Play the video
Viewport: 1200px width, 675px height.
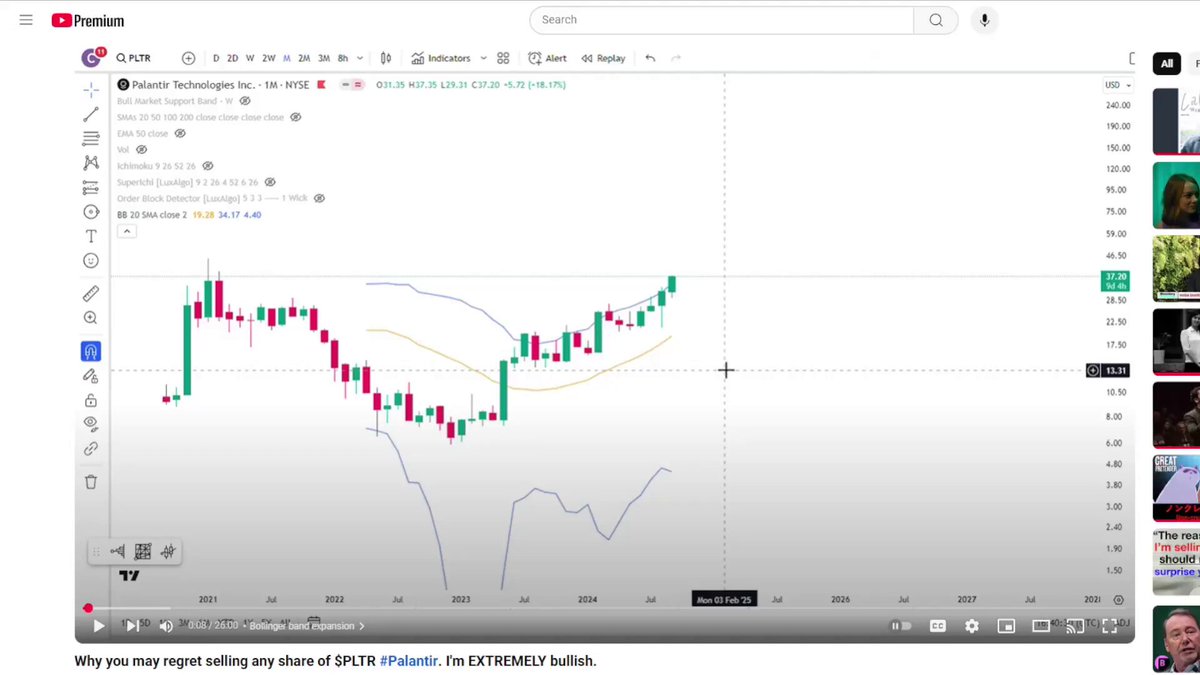click(x=98, y=626)
